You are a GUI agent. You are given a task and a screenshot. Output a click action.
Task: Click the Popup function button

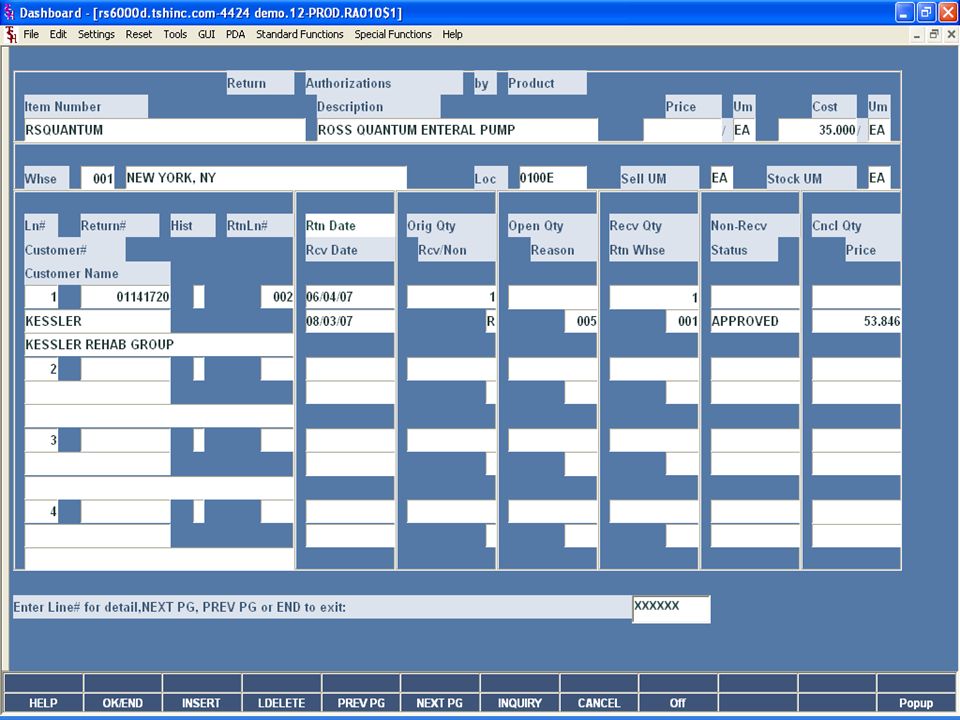[x=916, y=703]
